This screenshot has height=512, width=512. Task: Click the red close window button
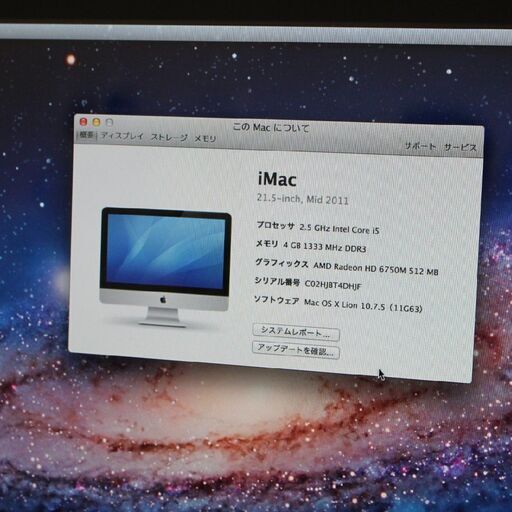pos(83,122)
